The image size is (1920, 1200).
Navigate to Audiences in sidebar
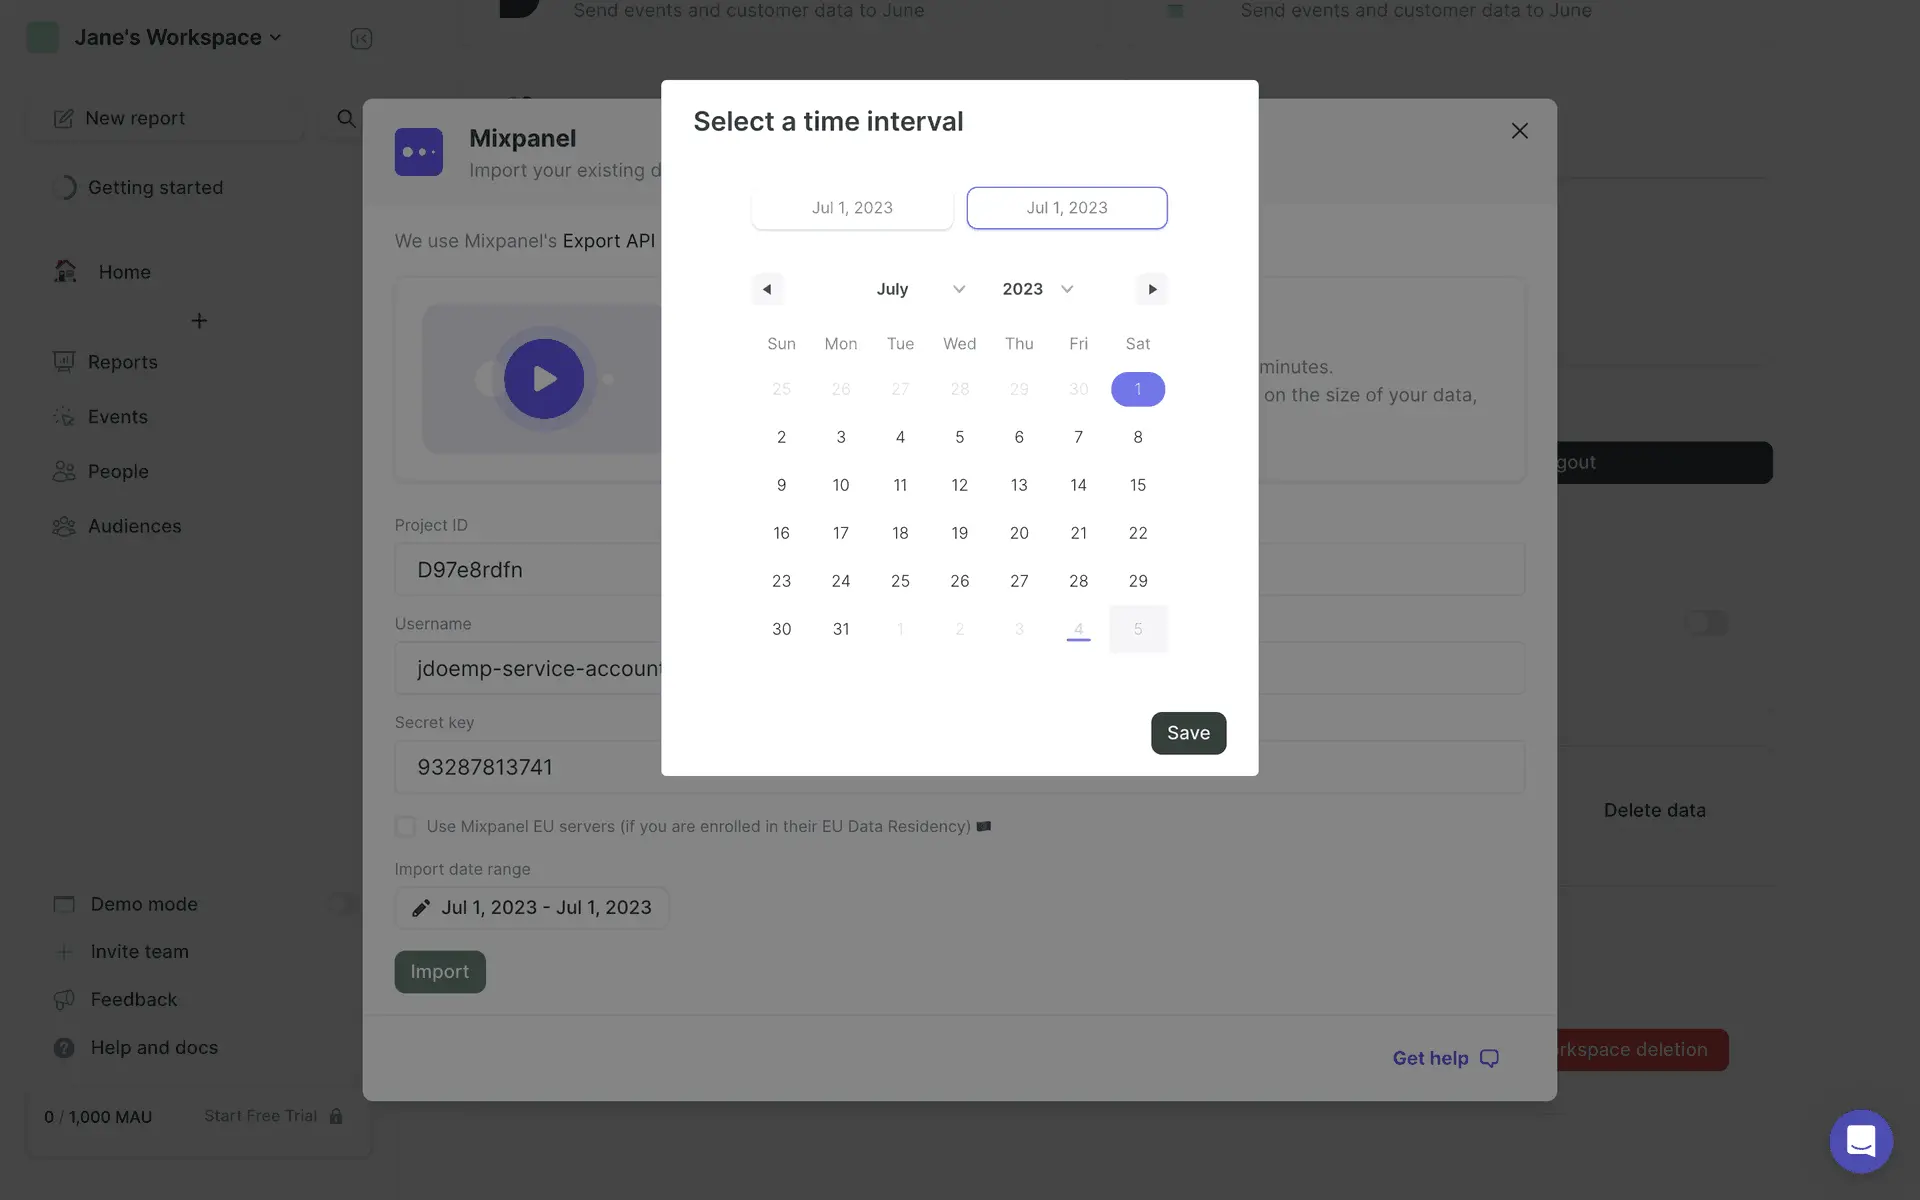tap(134, 526)
